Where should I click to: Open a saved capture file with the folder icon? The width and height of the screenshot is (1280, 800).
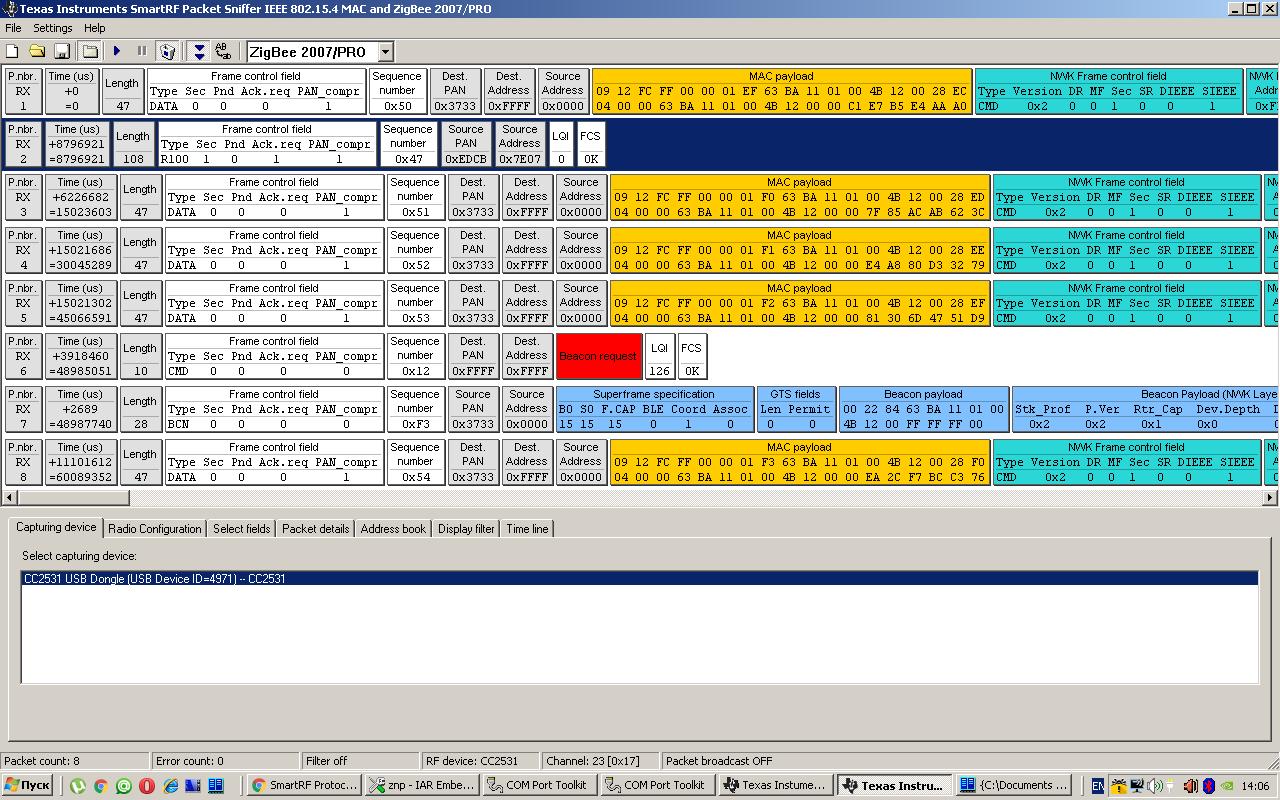click(37, 51)
